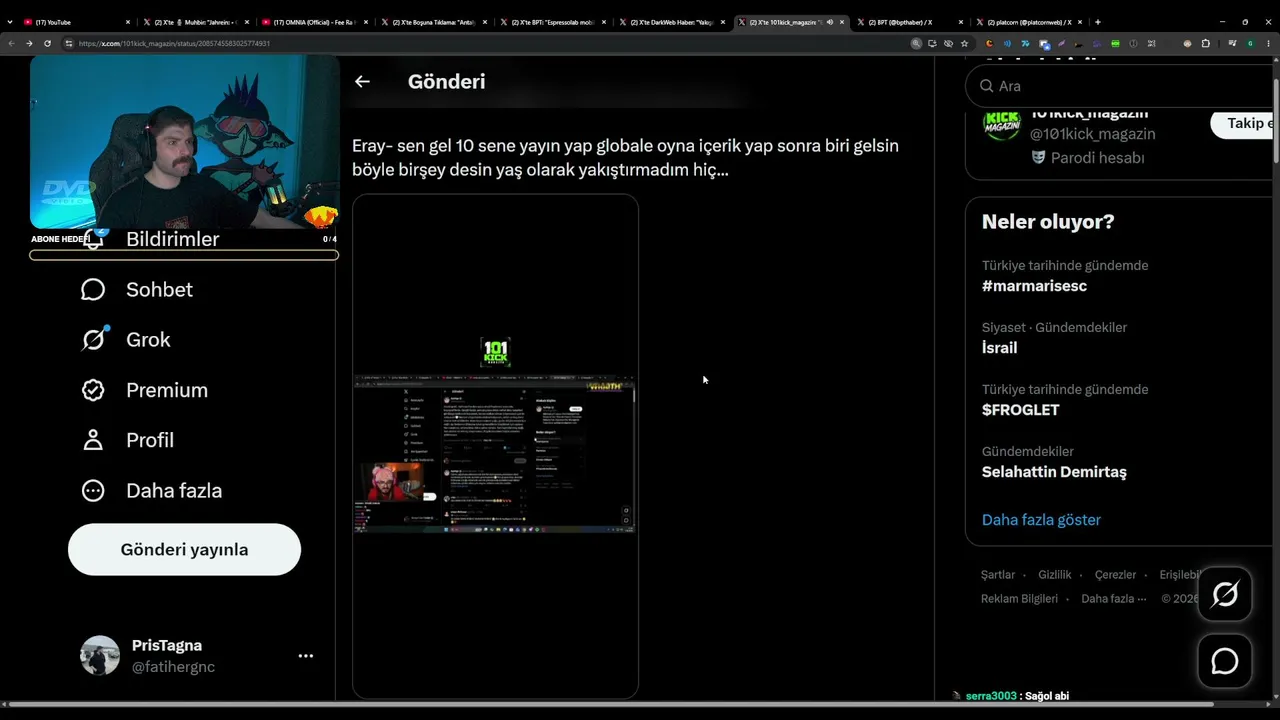Reload the current page
1280x720 pixels.
pyautogui.click(x=47, y=43)
